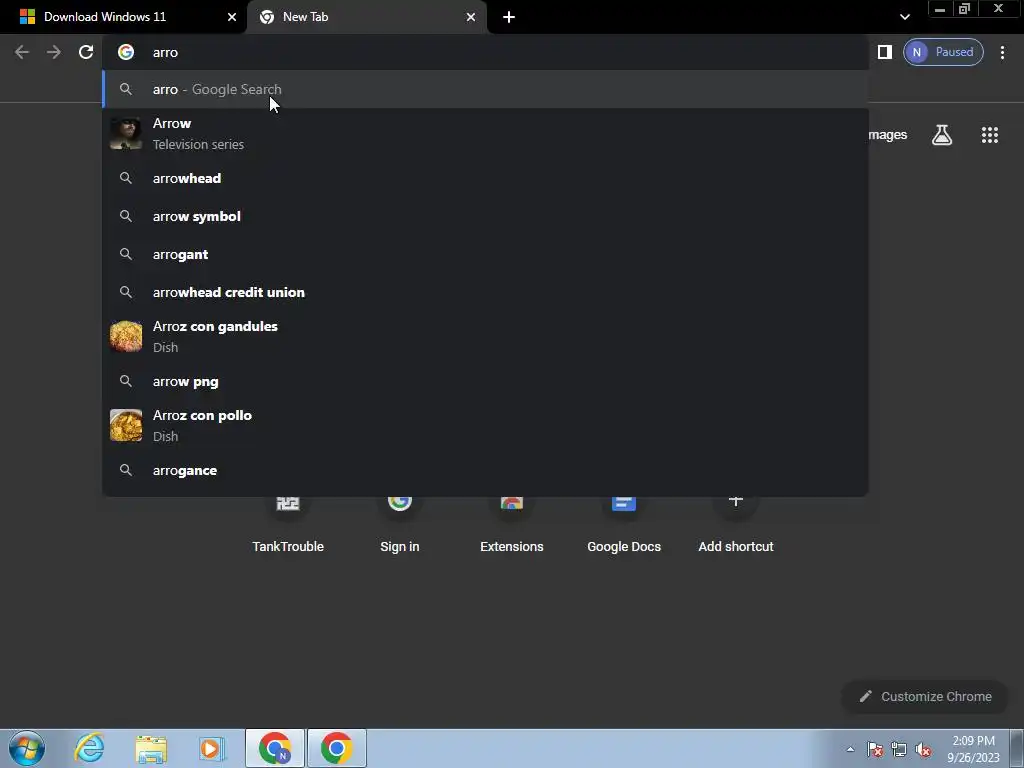
Task: Open a new tab with plus button
Action: click(x=509, y=17)
